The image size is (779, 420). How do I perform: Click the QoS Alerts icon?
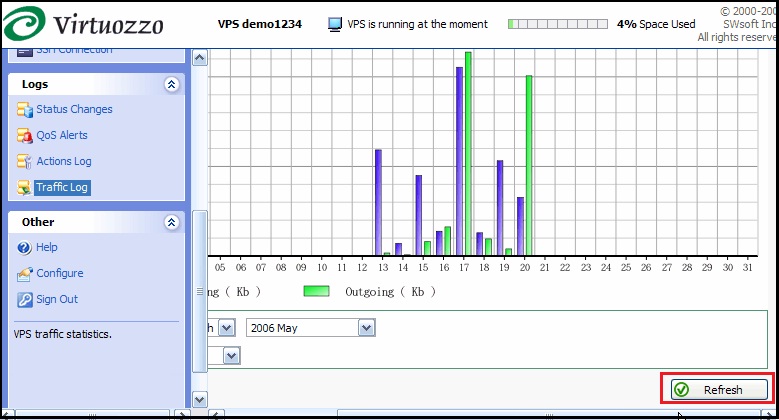24,135
